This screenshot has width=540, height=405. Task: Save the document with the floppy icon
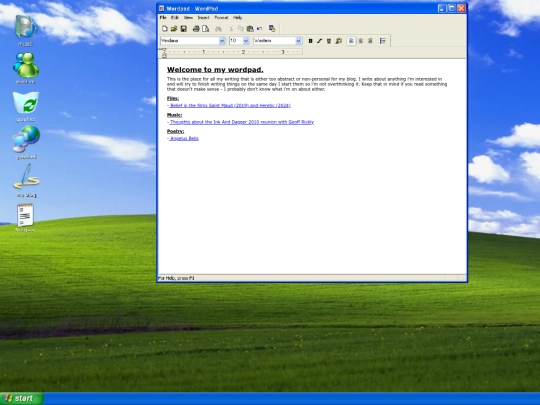point(184,29)
